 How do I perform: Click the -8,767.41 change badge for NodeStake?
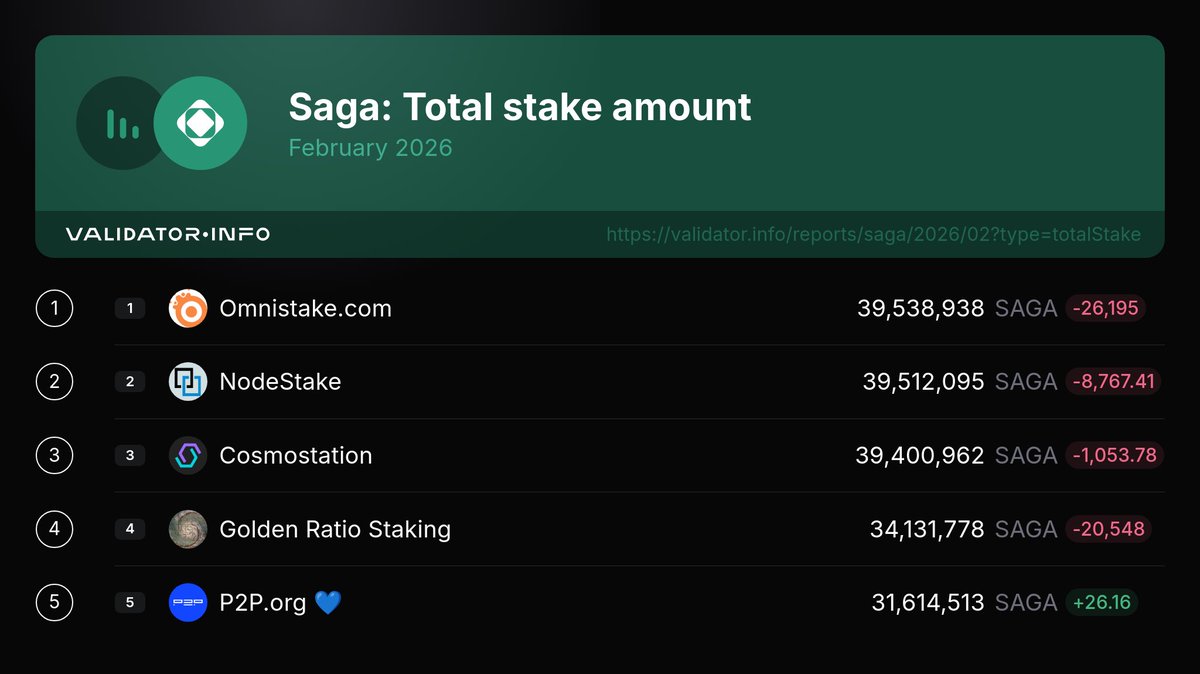pos(1113,382)
